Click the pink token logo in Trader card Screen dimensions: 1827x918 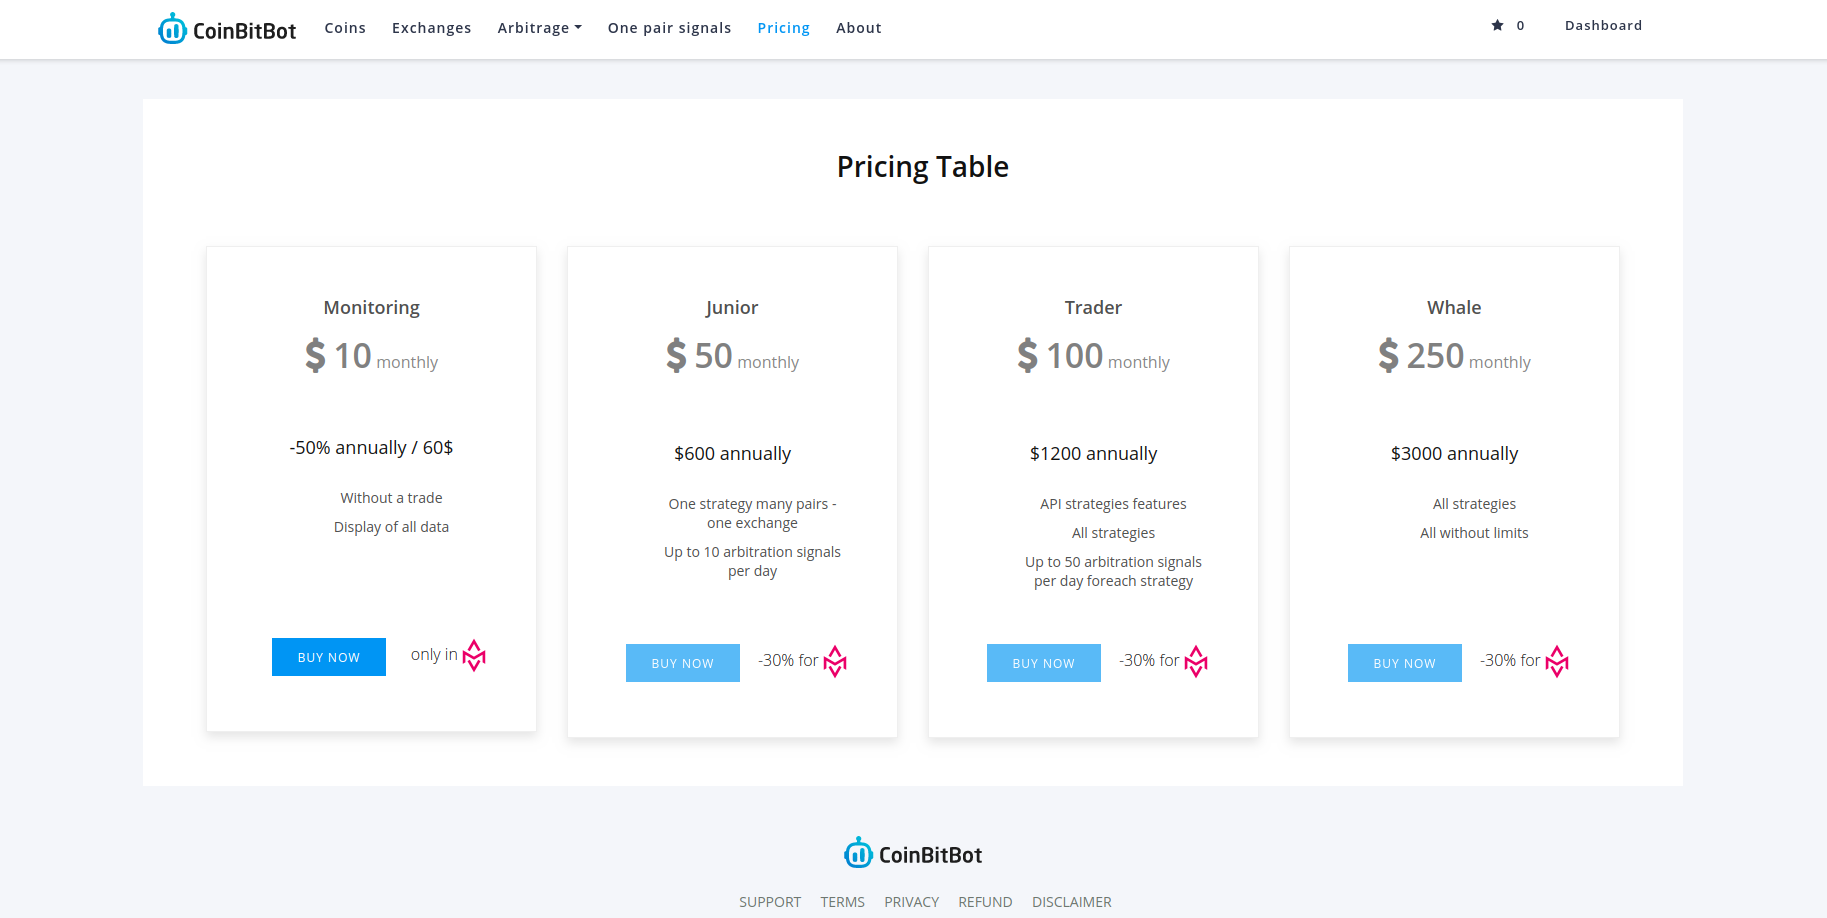point(1196,661)
